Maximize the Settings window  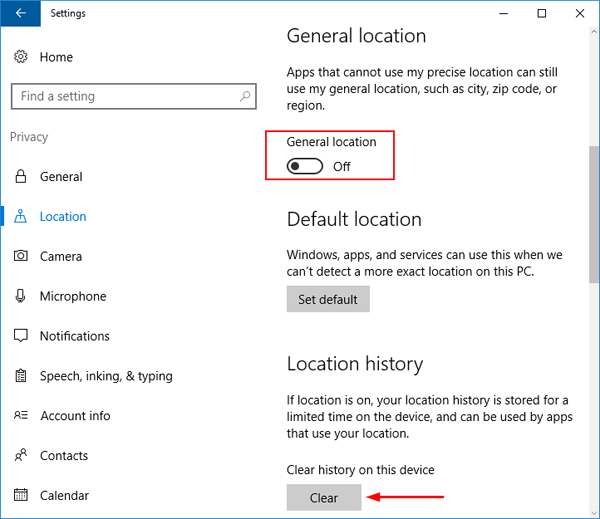pyautogui.click(x=541, y=14)
